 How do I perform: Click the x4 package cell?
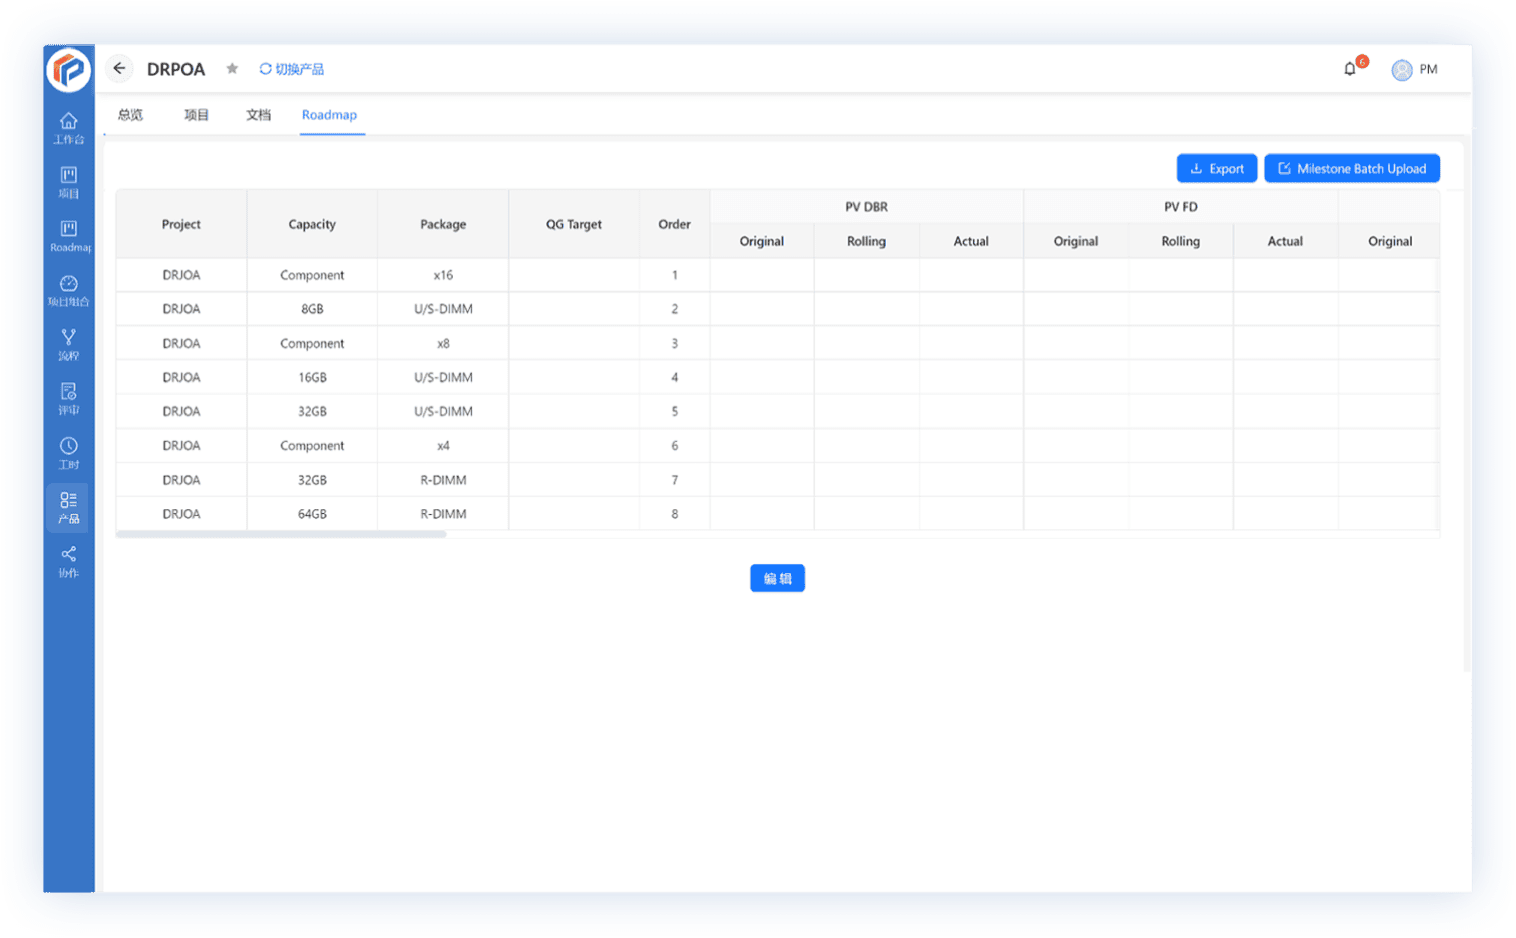(443, 445)
